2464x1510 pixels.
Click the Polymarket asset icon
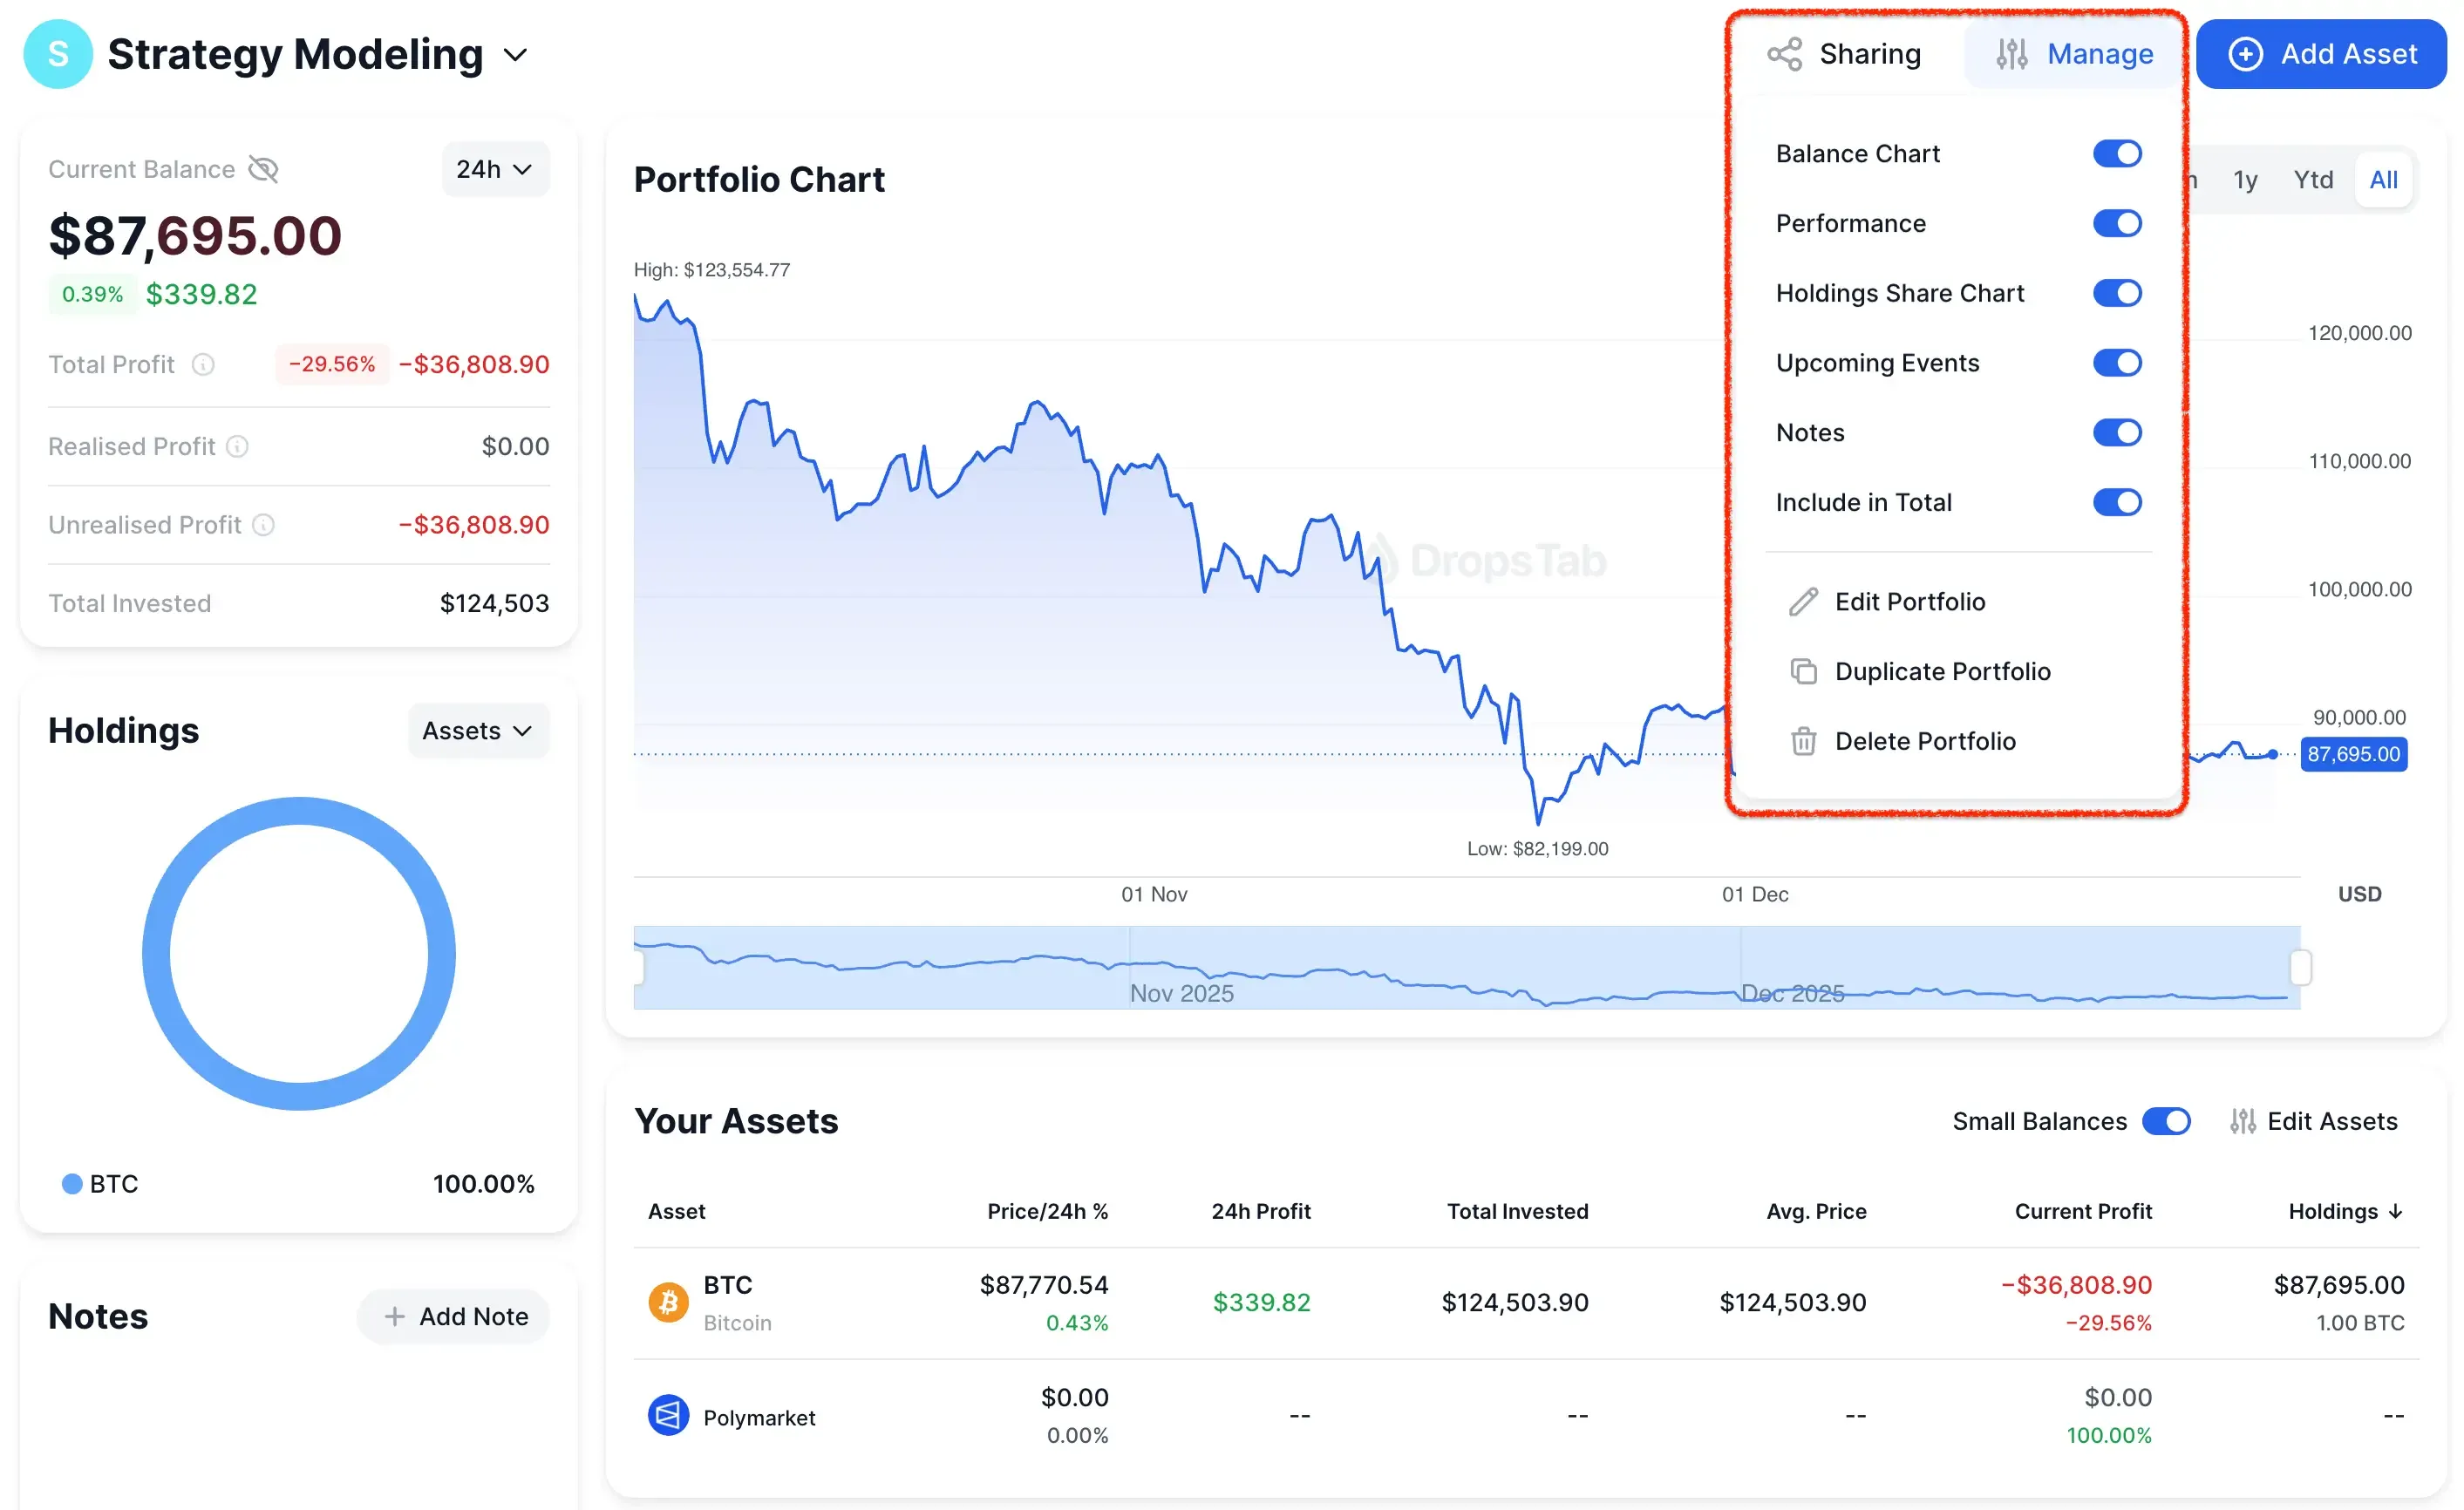pyautogui.click(x=667, y=1414)
